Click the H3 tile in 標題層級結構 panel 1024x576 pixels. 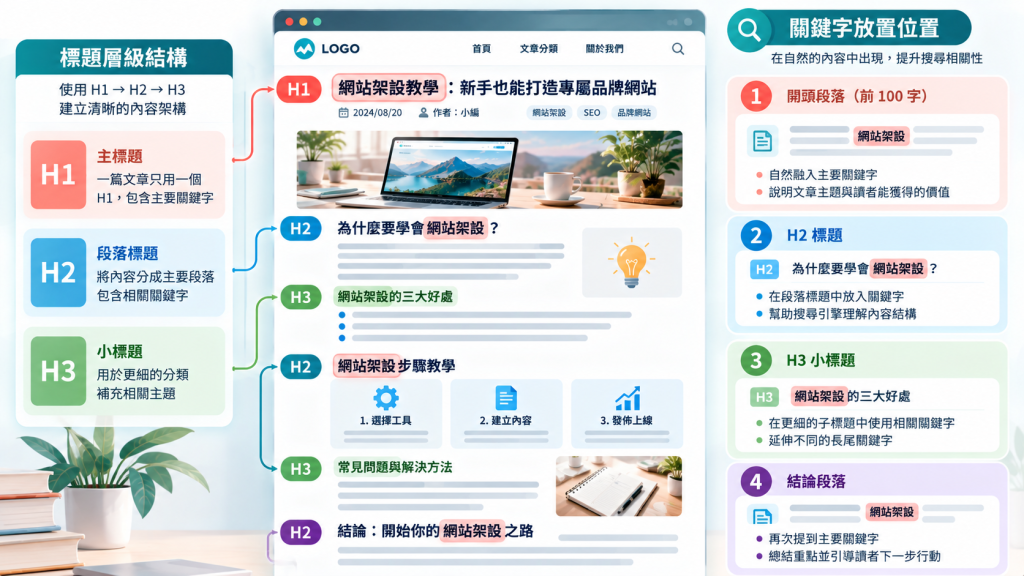click(58, 371)
